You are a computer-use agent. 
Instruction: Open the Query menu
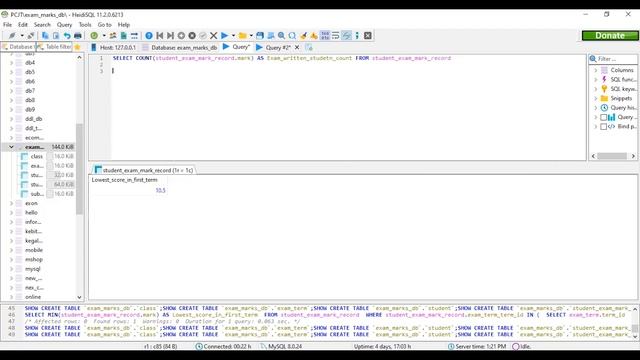(64, 24)
